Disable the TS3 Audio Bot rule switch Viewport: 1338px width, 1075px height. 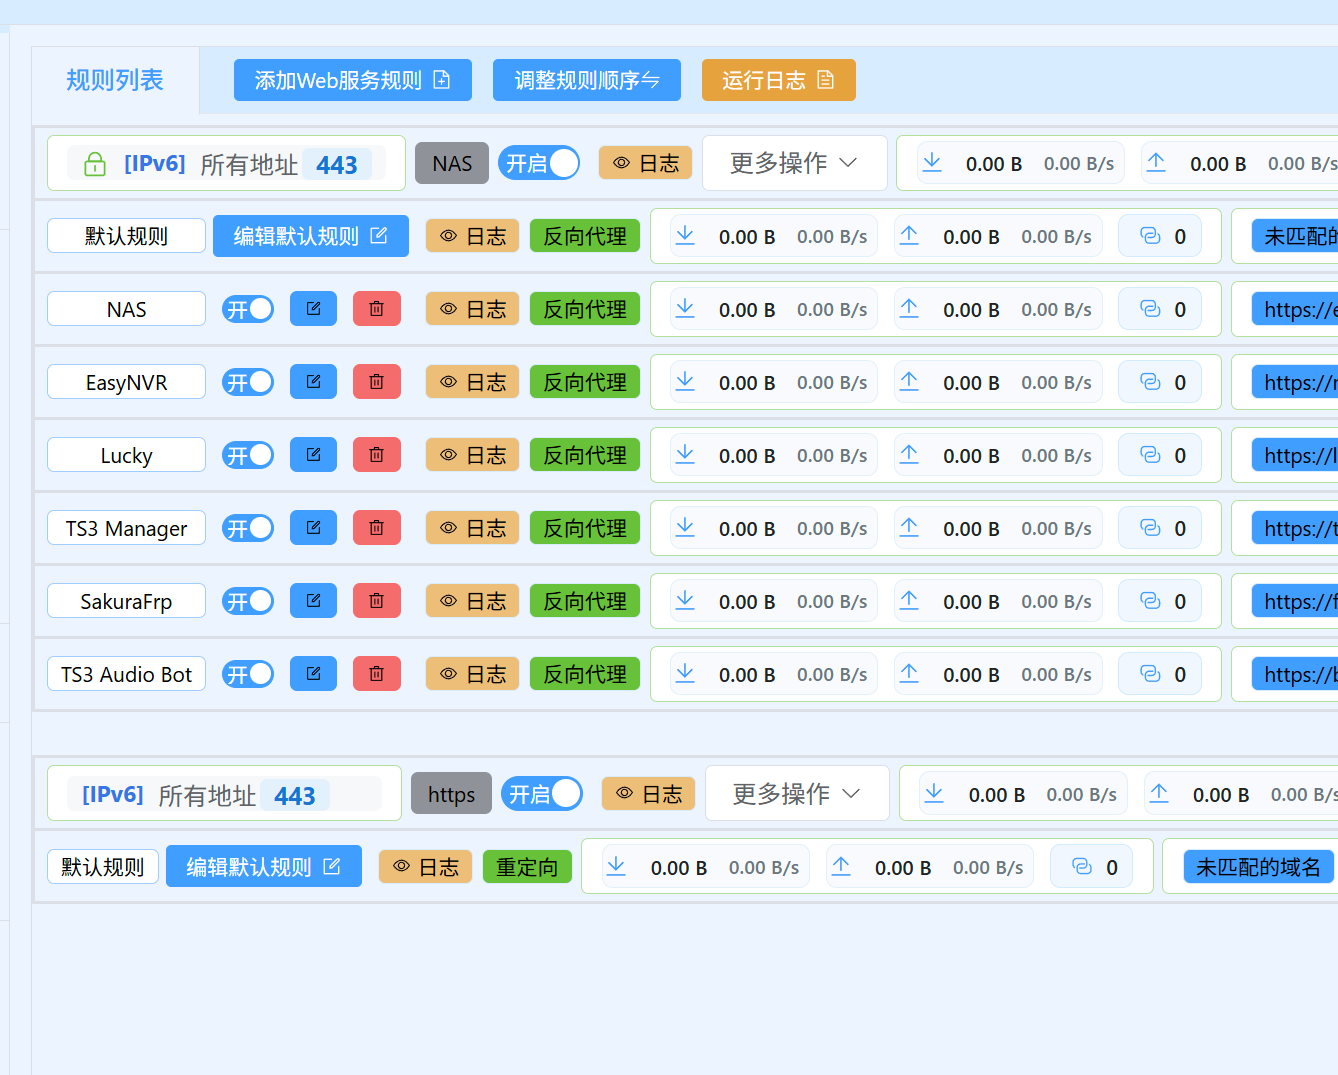click(x=248, y=674)
